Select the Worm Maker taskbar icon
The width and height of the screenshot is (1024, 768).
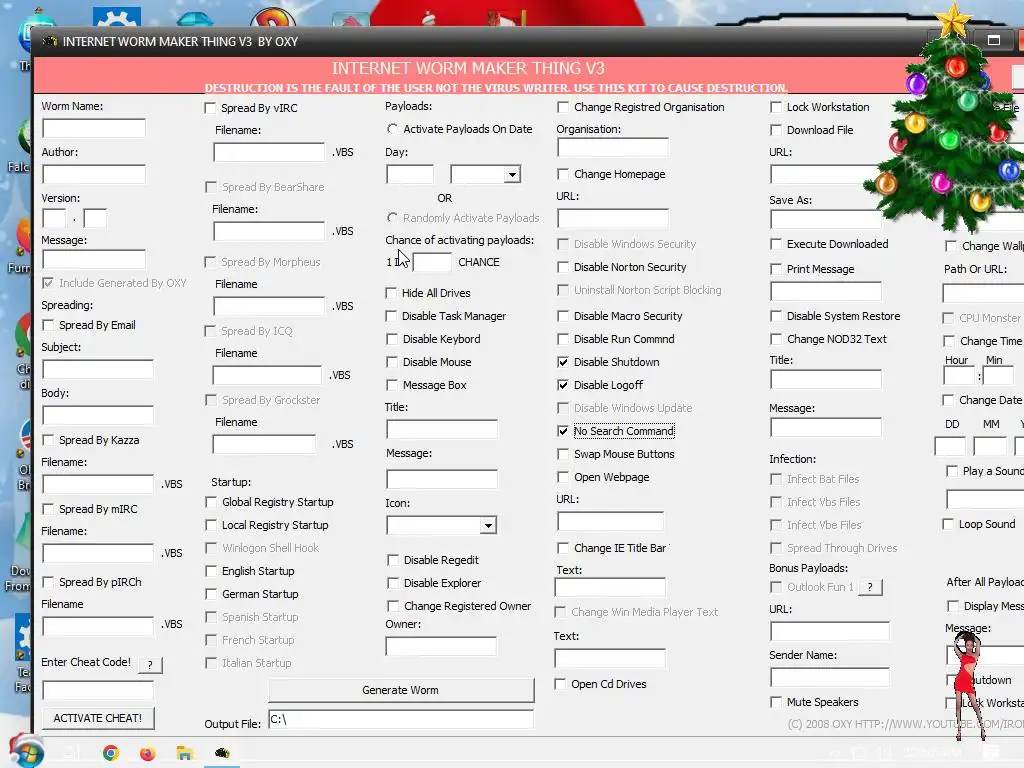tap(222, 753)
